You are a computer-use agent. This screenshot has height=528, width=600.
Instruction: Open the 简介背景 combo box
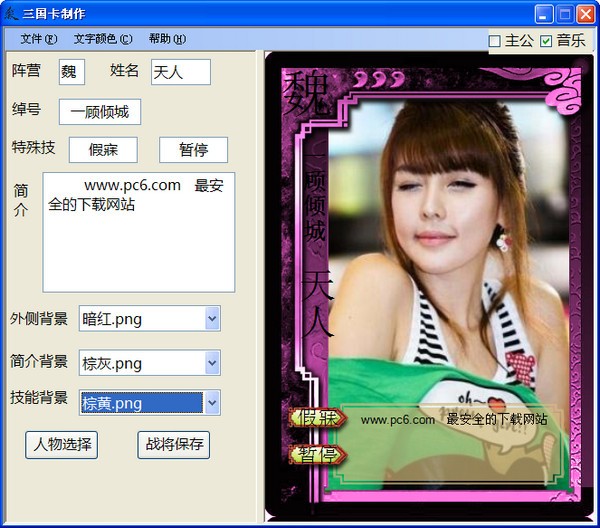click(211, 362)
